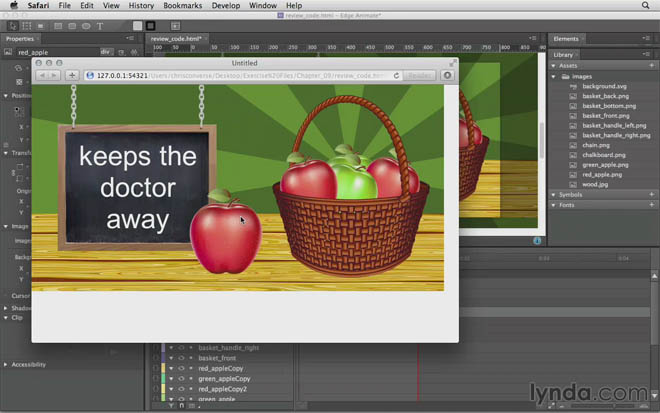Select basket_bottom.png in Library
The width and height of the screenshot is (660, 413).
tap(609, 106)
